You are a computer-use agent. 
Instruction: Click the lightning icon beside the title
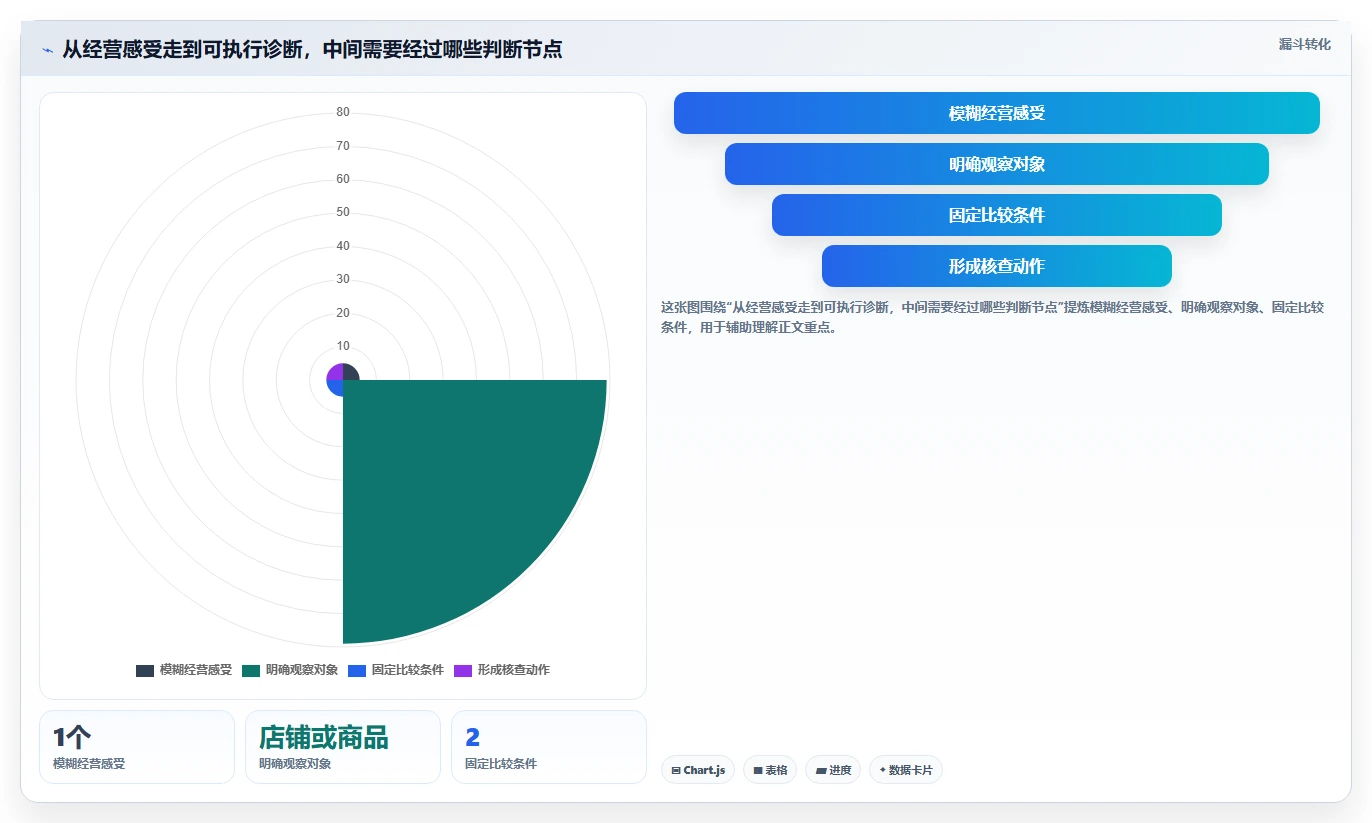coord(47,50)
